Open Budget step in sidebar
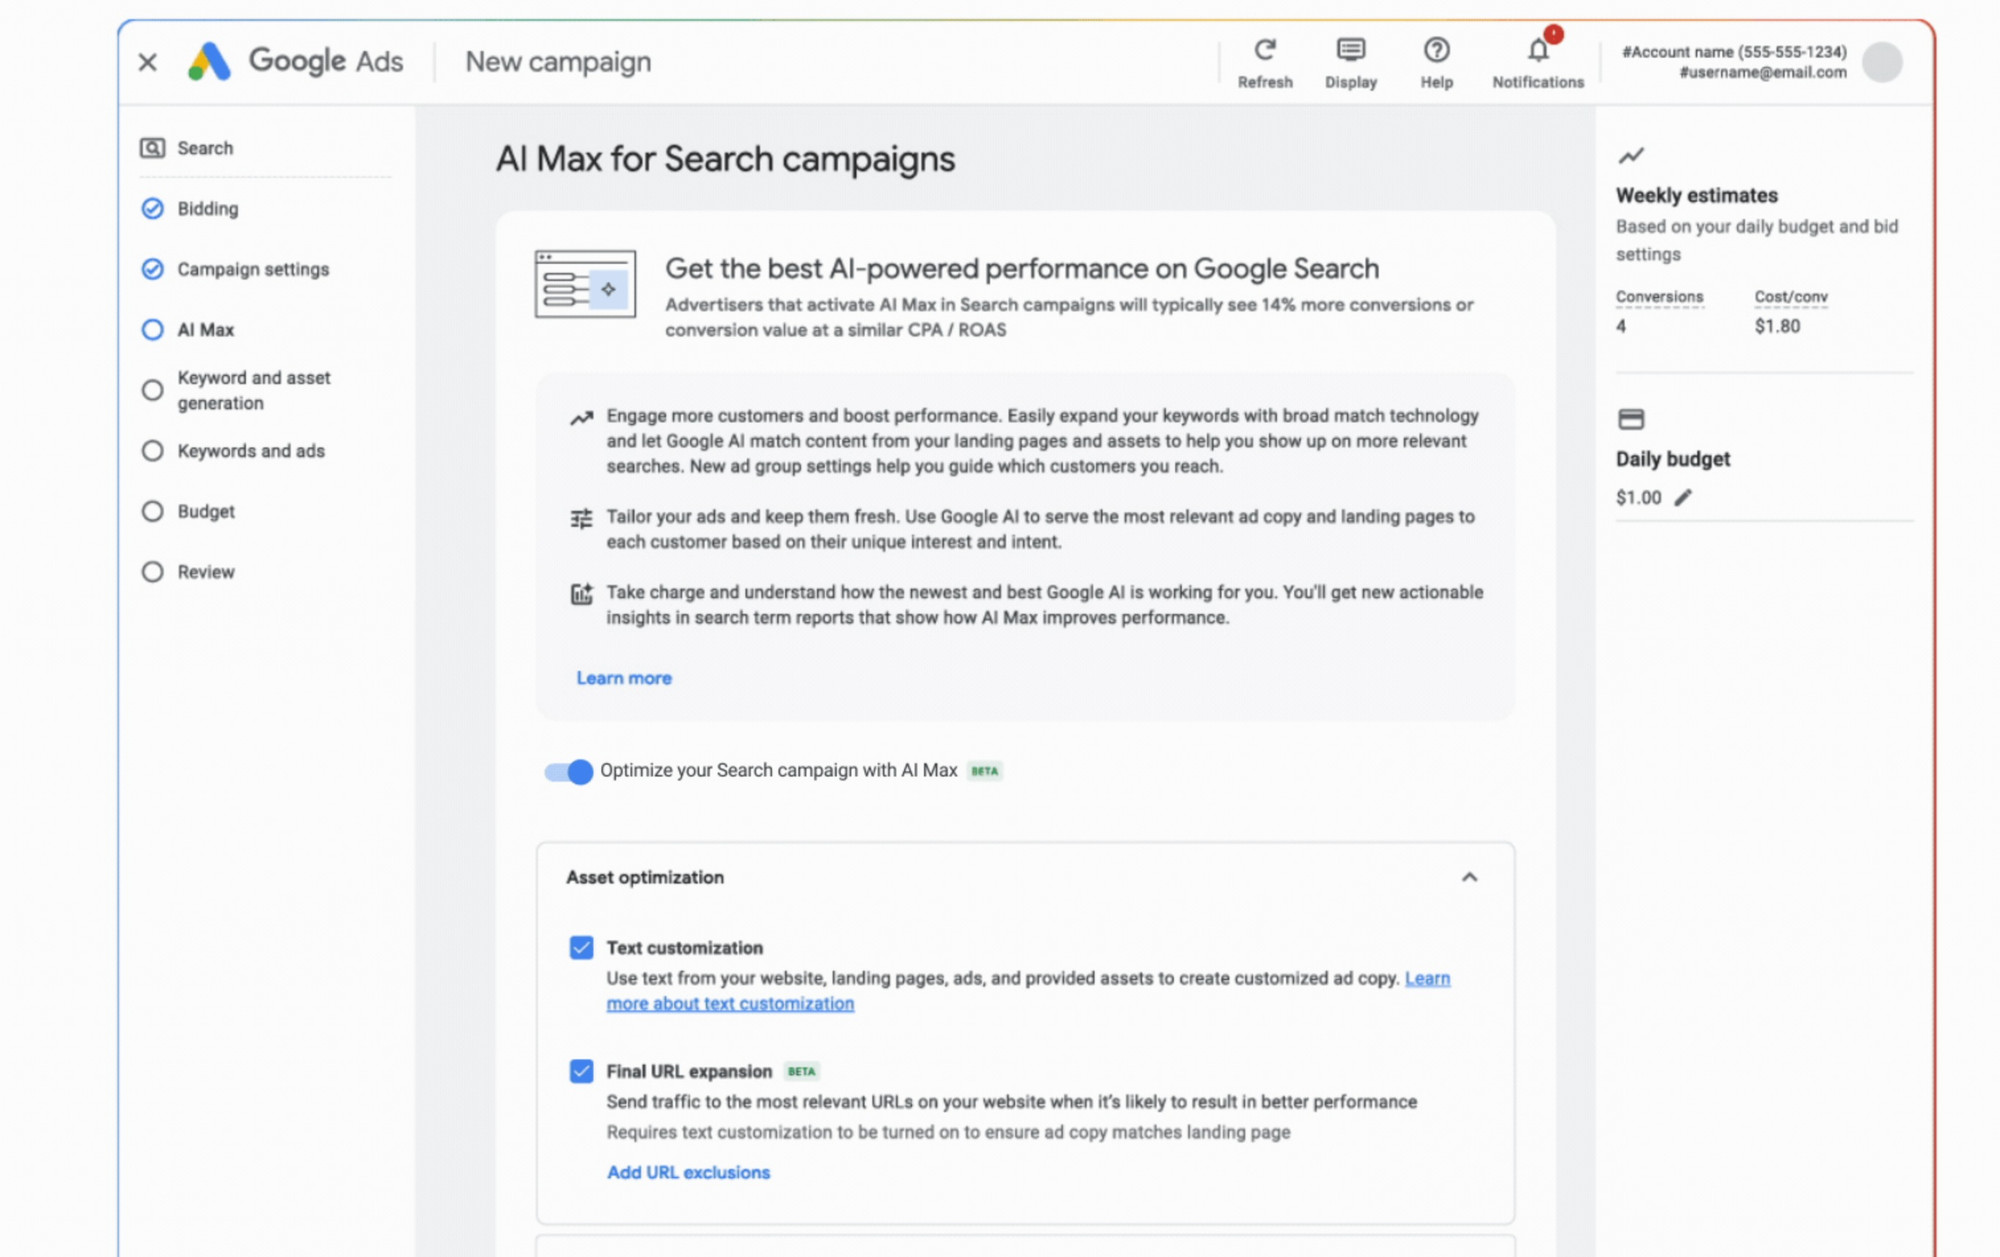The height and width of the screenshot is (1257, 2000). tap(206, 512)
